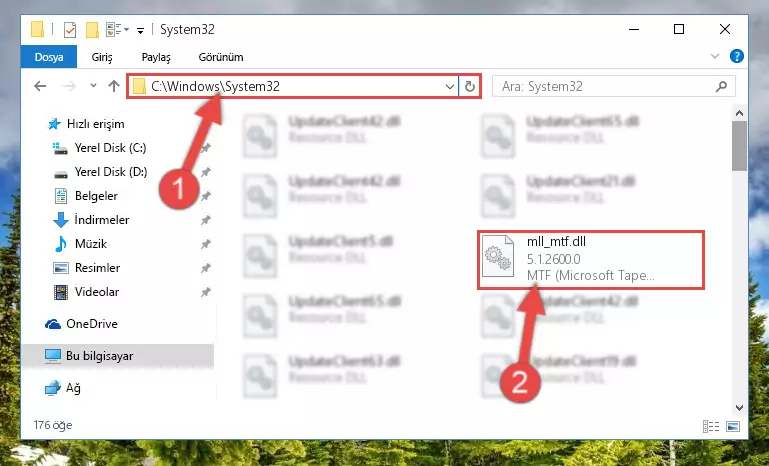Toggle the pin beside Videolar
The width and height of the screenshot is (769, 466).
205,292
